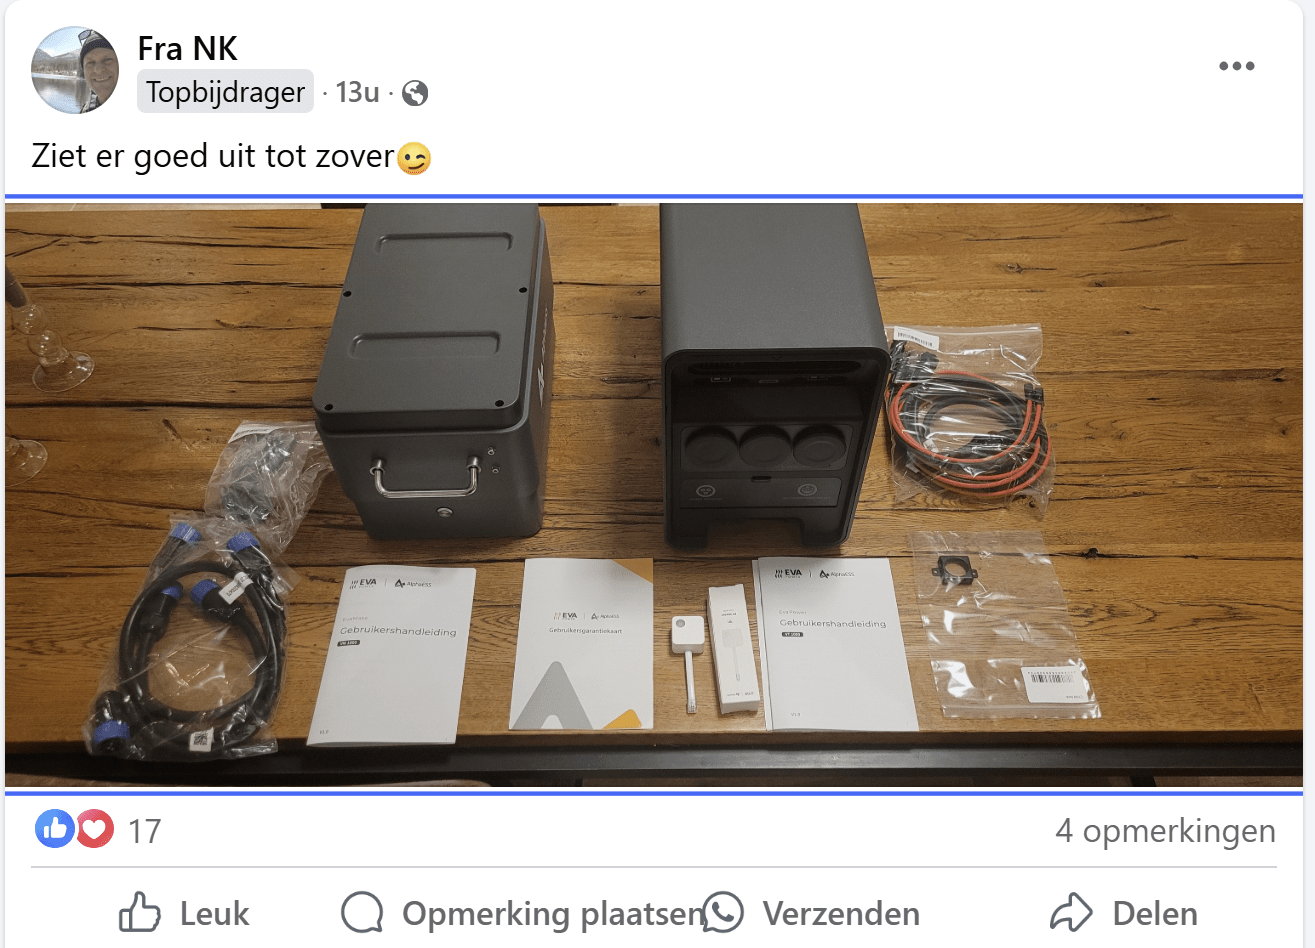
Task: Open the three-dot post options menu
Action: (1236, 66)
